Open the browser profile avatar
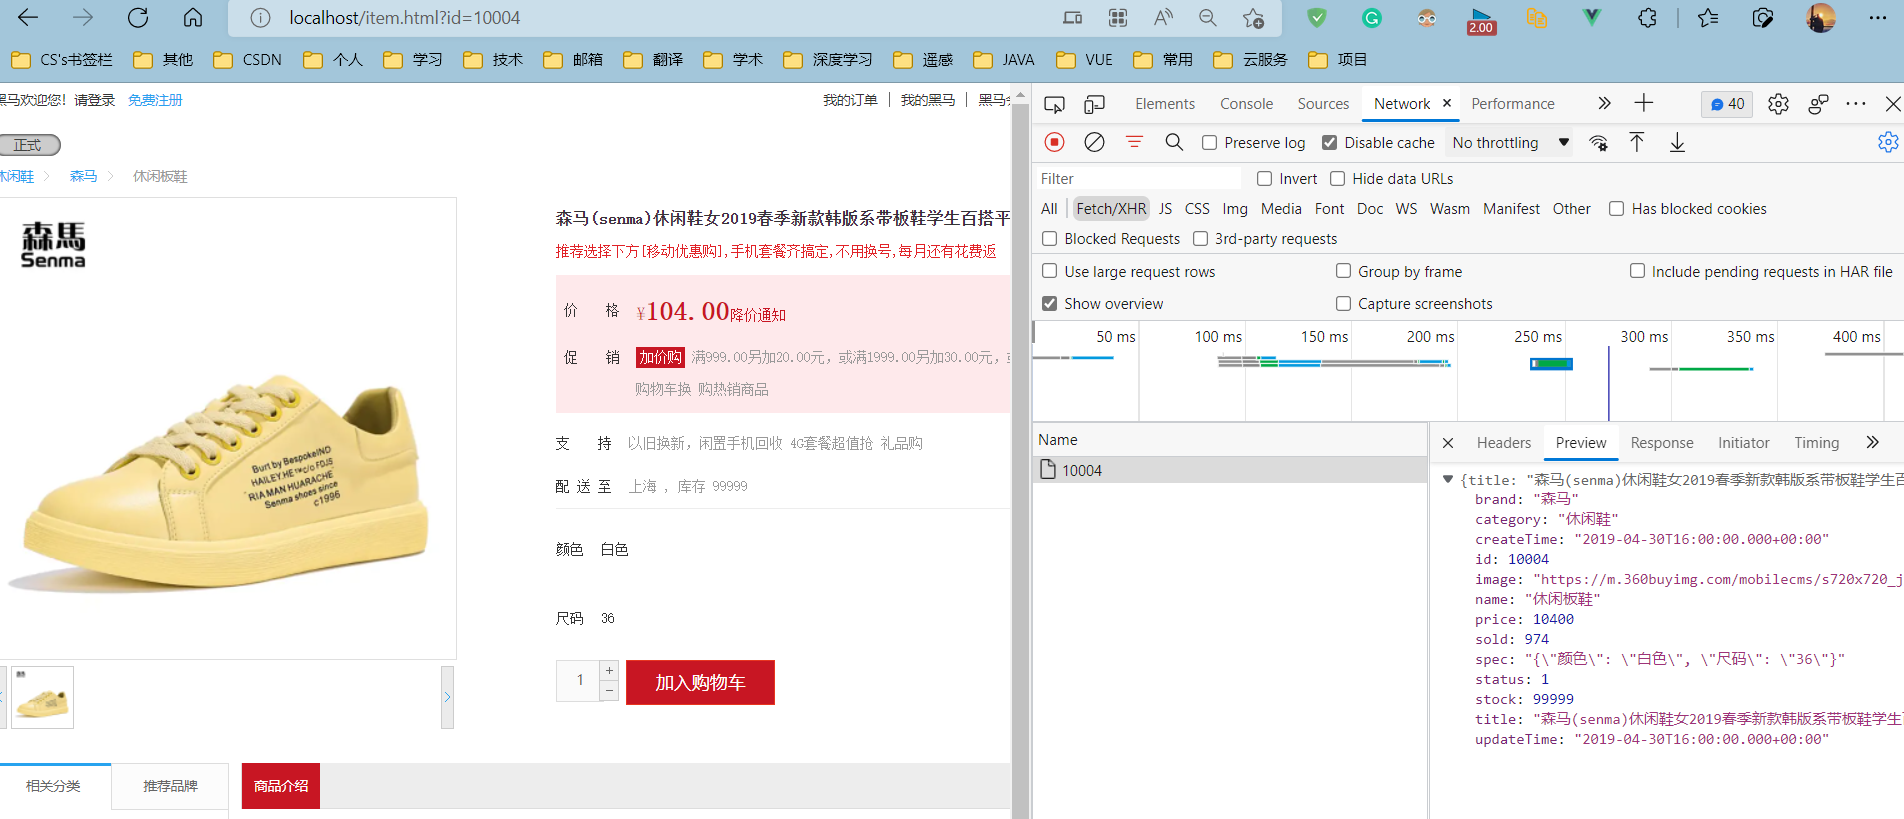Image resolution: width=1904 pixels, height=819 pixels. coord(1820,18)
